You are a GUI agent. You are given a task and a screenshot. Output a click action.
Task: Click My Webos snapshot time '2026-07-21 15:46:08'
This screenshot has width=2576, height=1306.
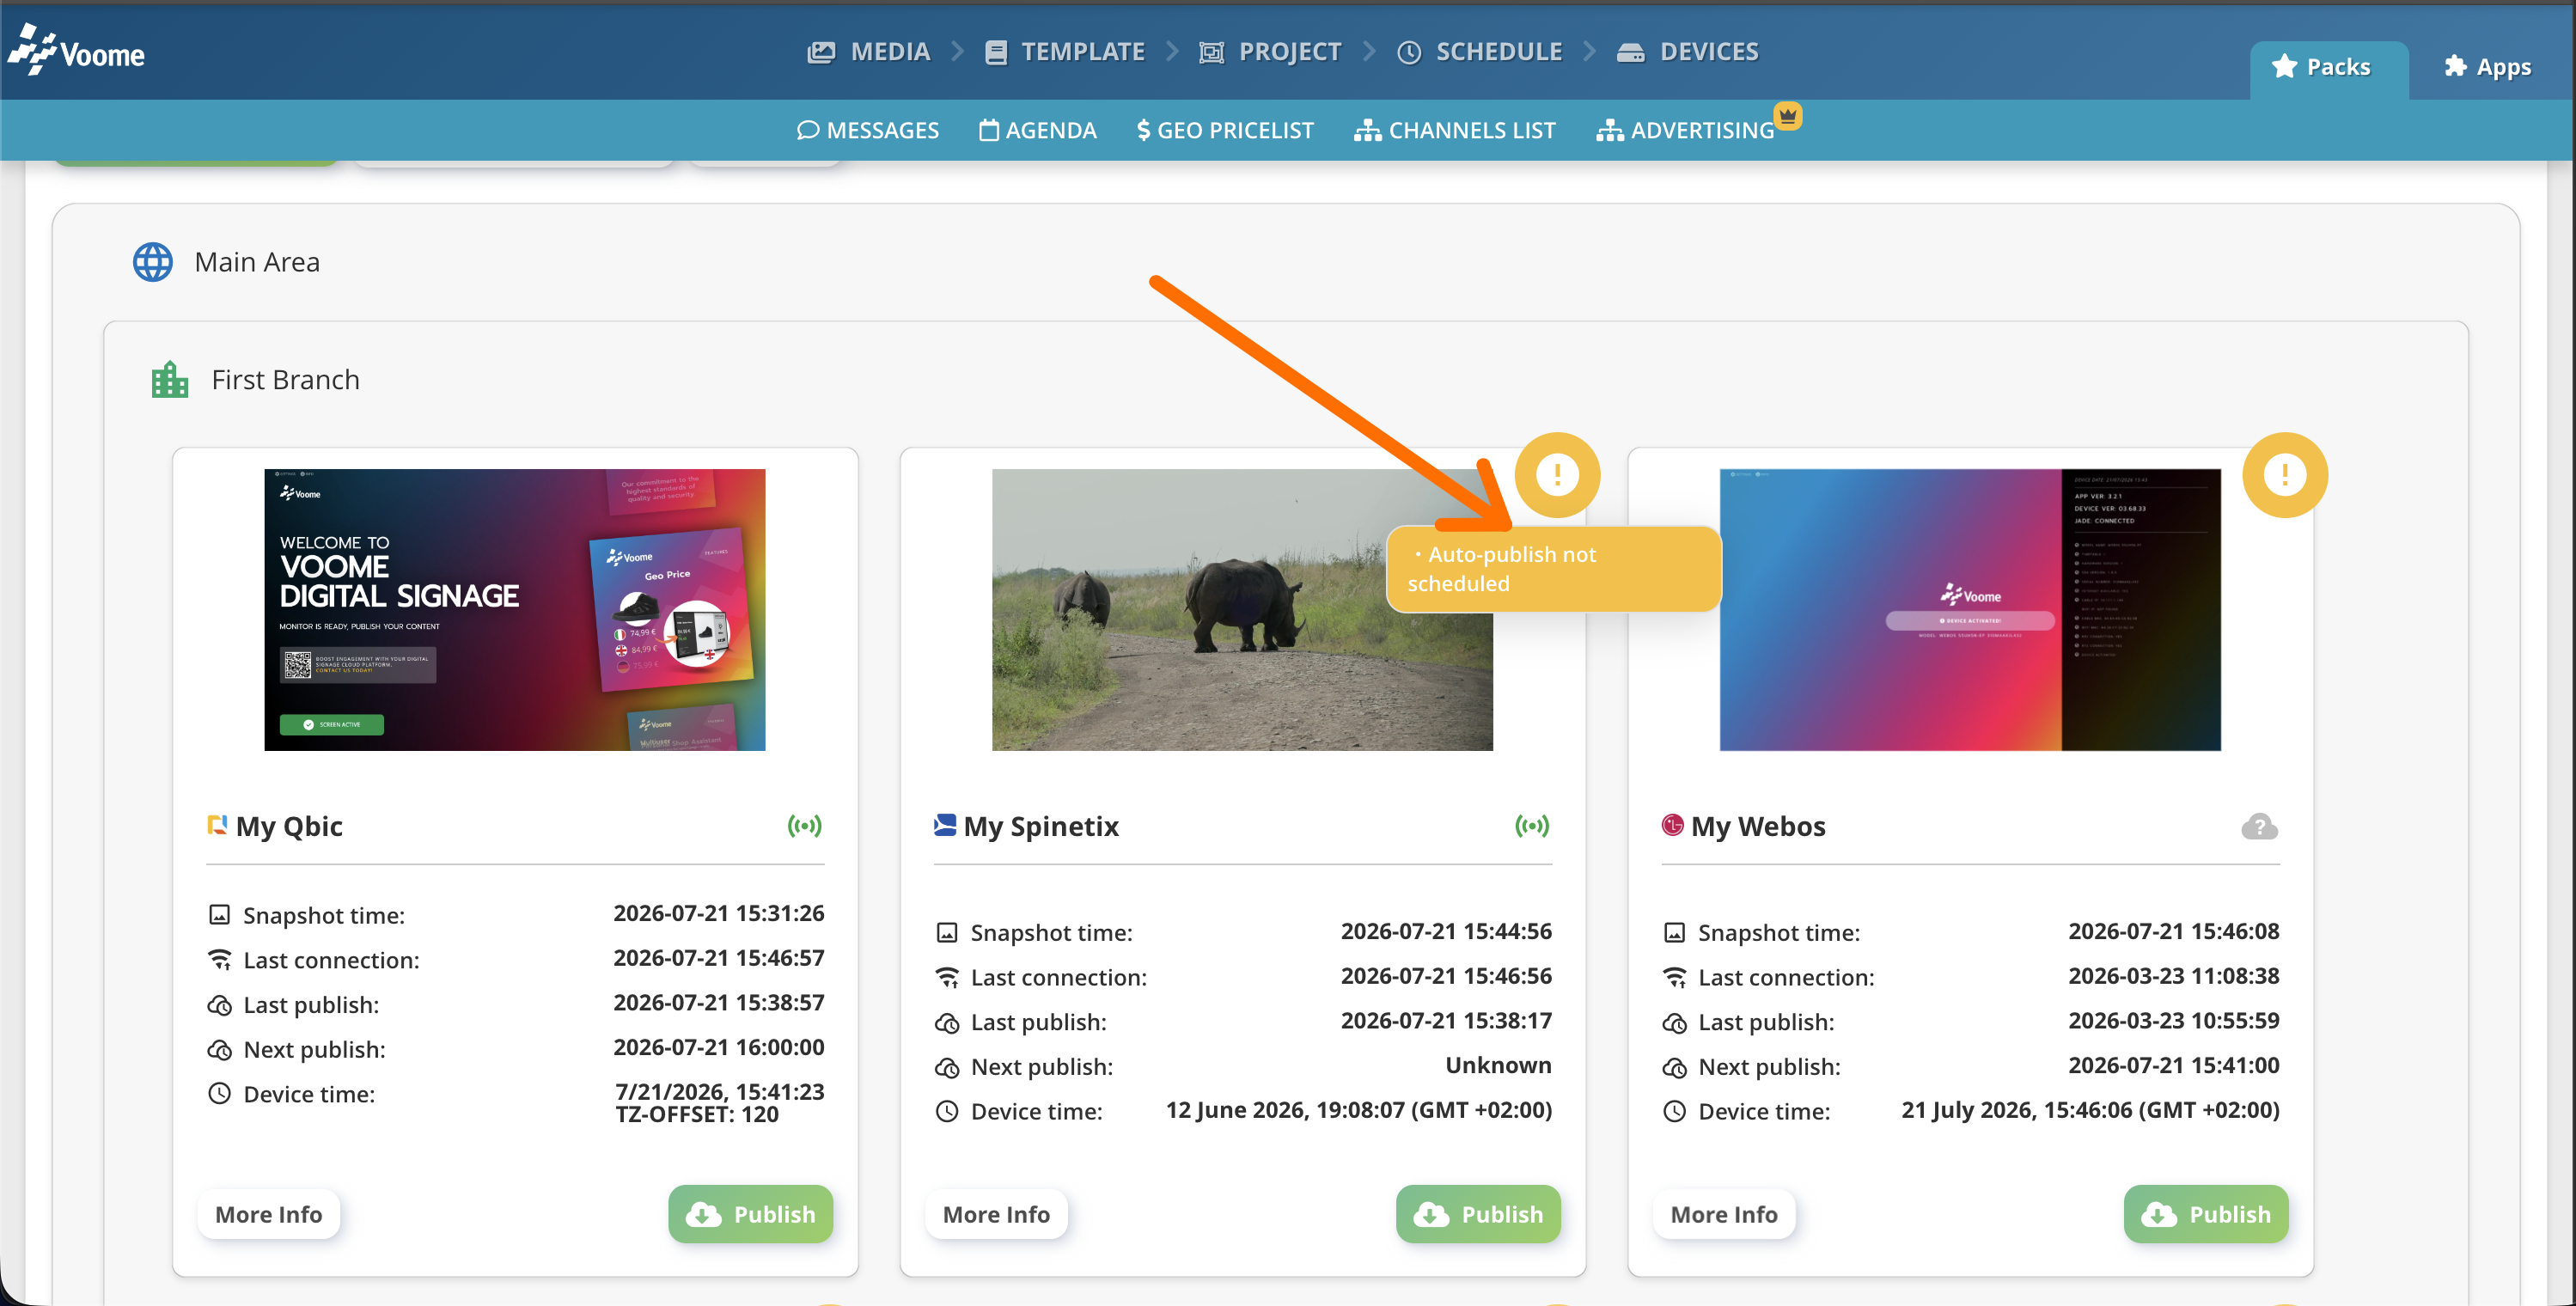click(2173, 931)
